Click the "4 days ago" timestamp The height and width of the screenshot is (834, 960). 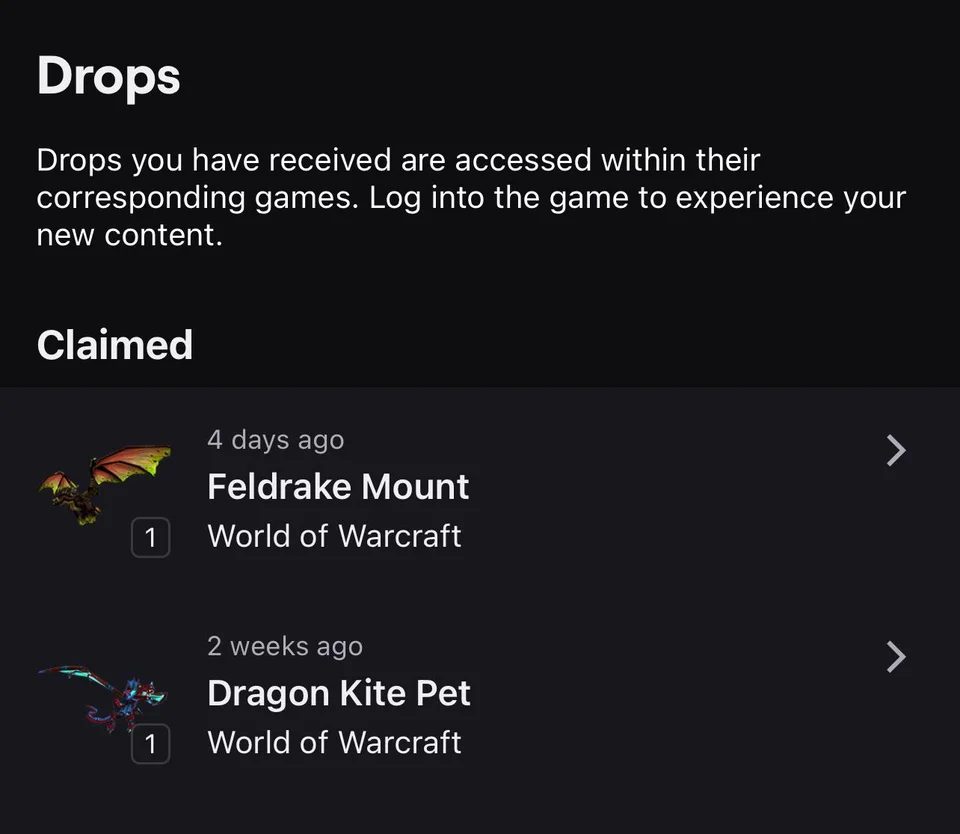pos(275,440)
